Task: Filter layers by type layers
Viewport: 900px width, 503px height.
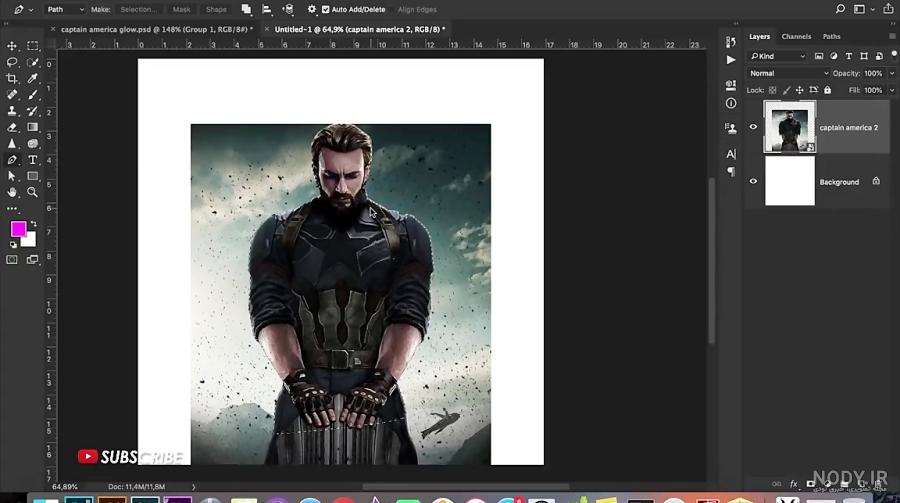Action: [x=848, y=56]
